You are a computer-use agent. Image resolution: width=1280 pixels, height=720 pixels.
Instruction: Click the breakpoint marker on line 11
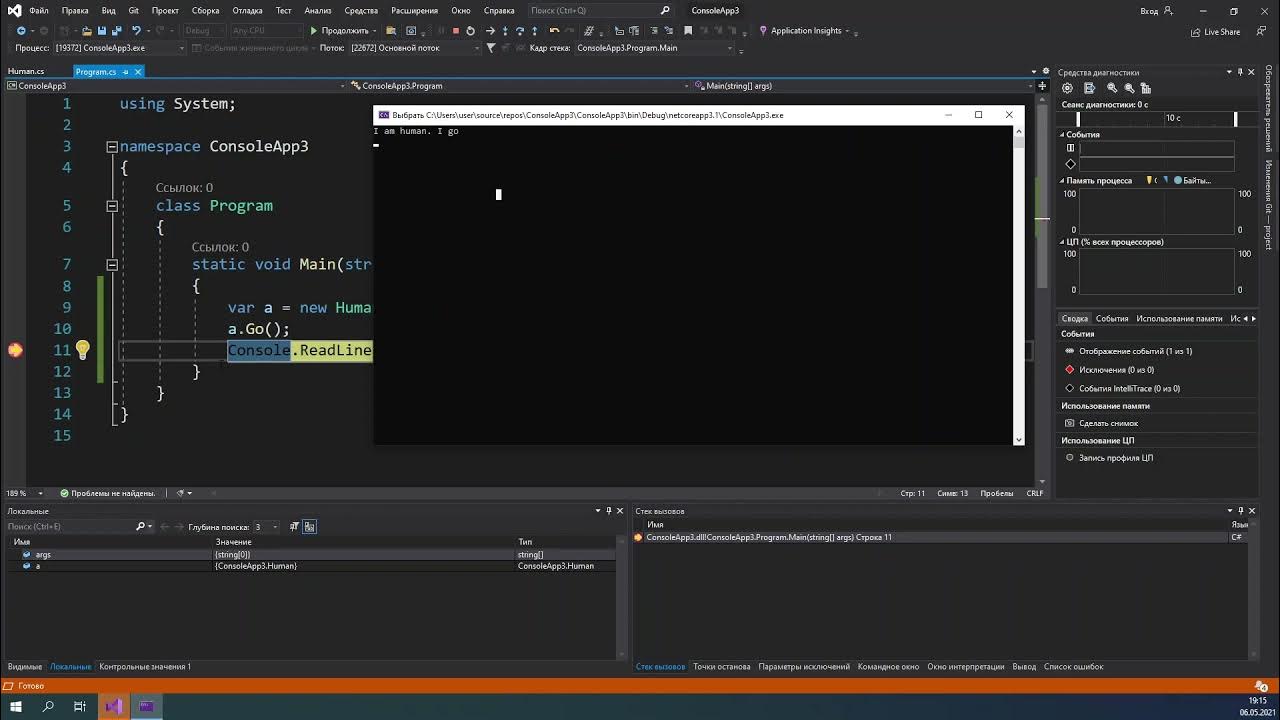click(x=15, y=349)
